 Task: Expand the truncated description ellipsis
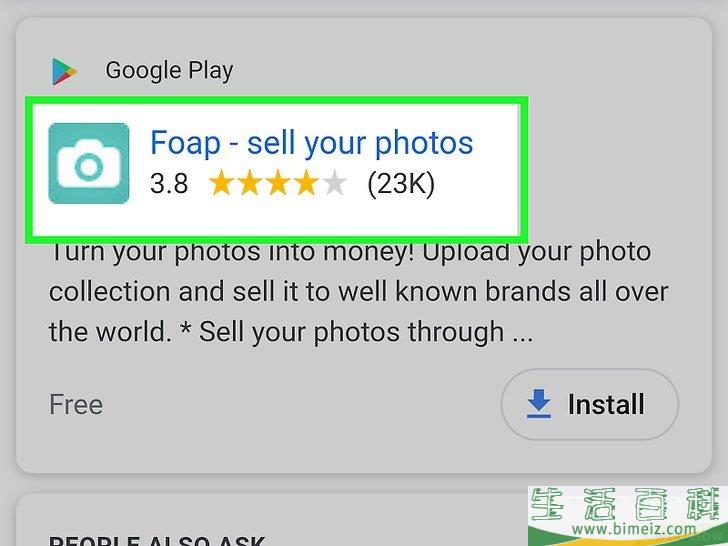(x=523, y=333)
